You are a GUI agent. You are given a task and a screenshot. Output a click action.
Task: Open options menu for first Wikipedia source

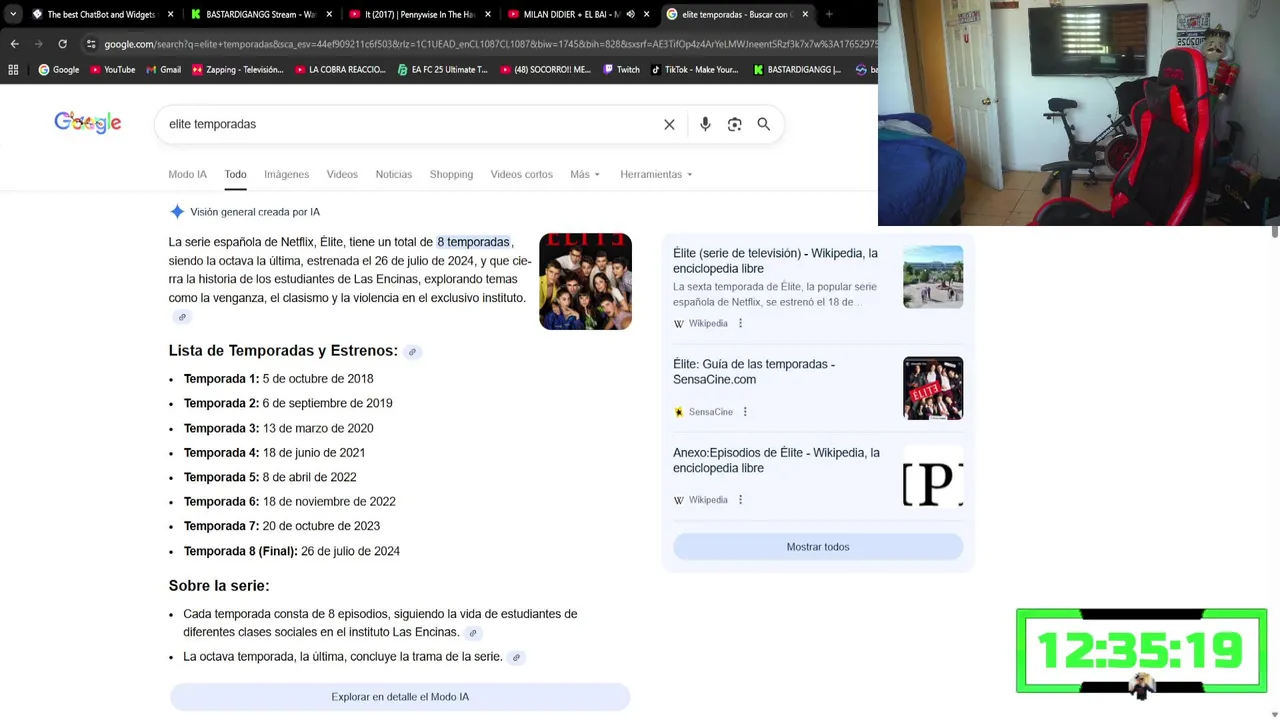[x=740, y=324]
